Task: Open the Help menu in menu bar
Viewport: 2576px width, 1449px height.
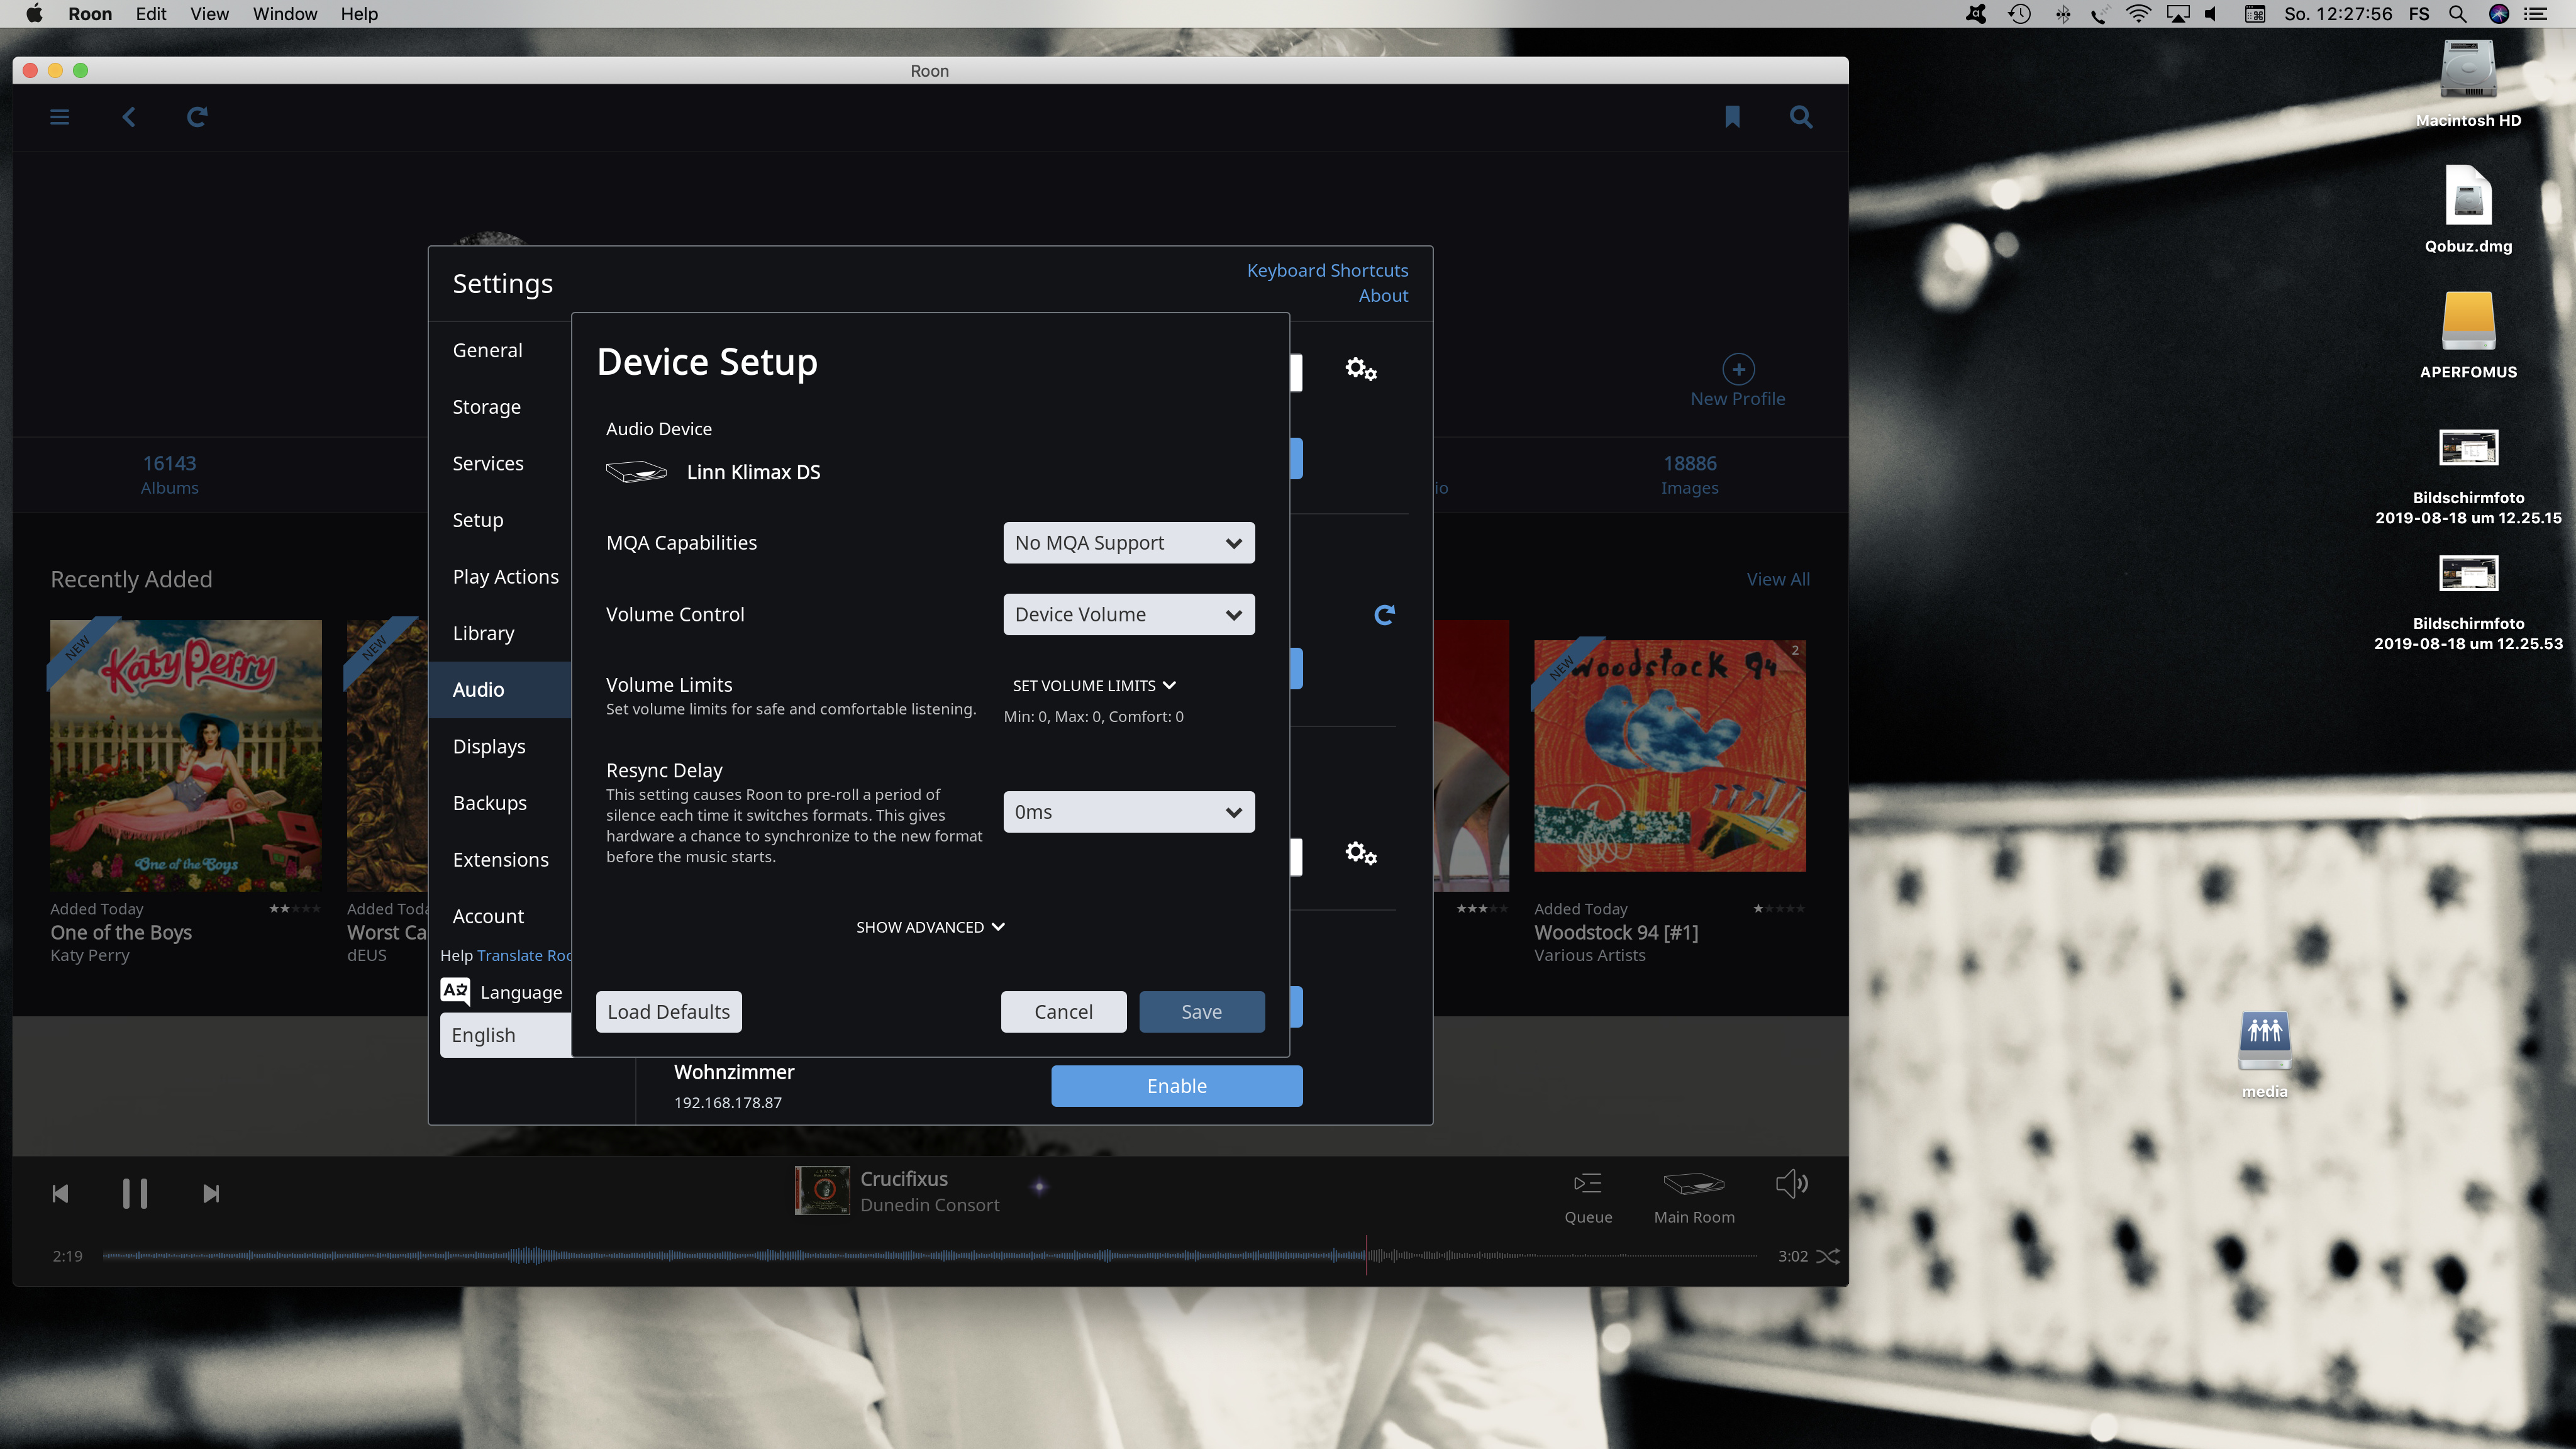Action: [x=359, y=14]
